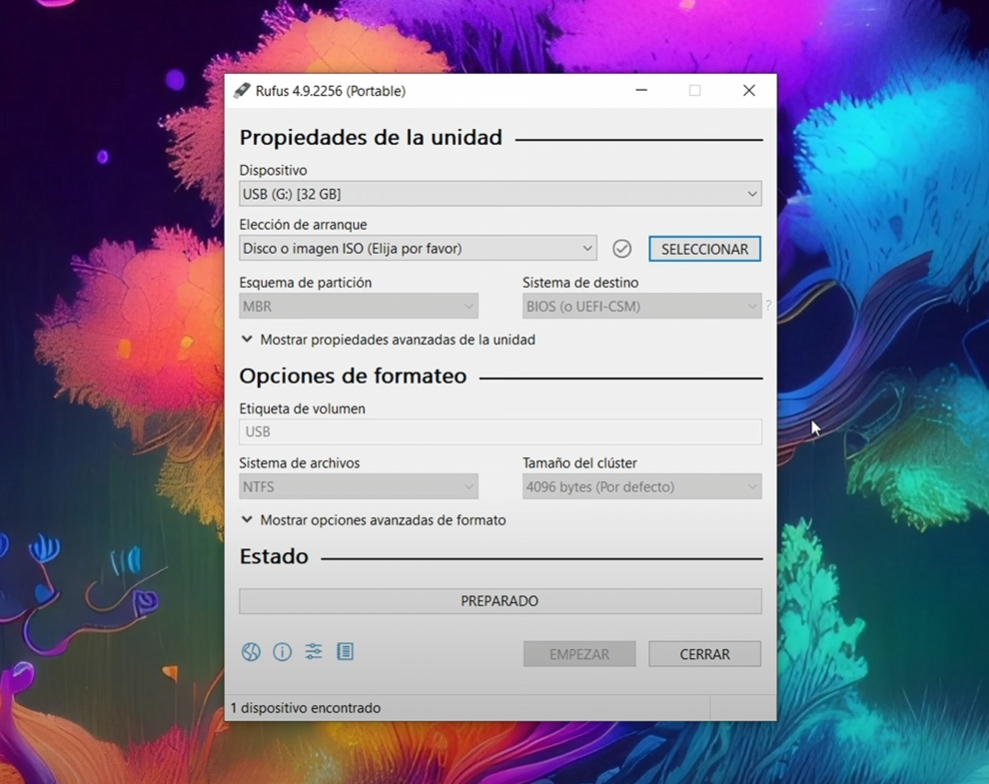Open the Tamaño del clúster dropdown
Viewport: 989px width, 784px height.
[642, 487]
